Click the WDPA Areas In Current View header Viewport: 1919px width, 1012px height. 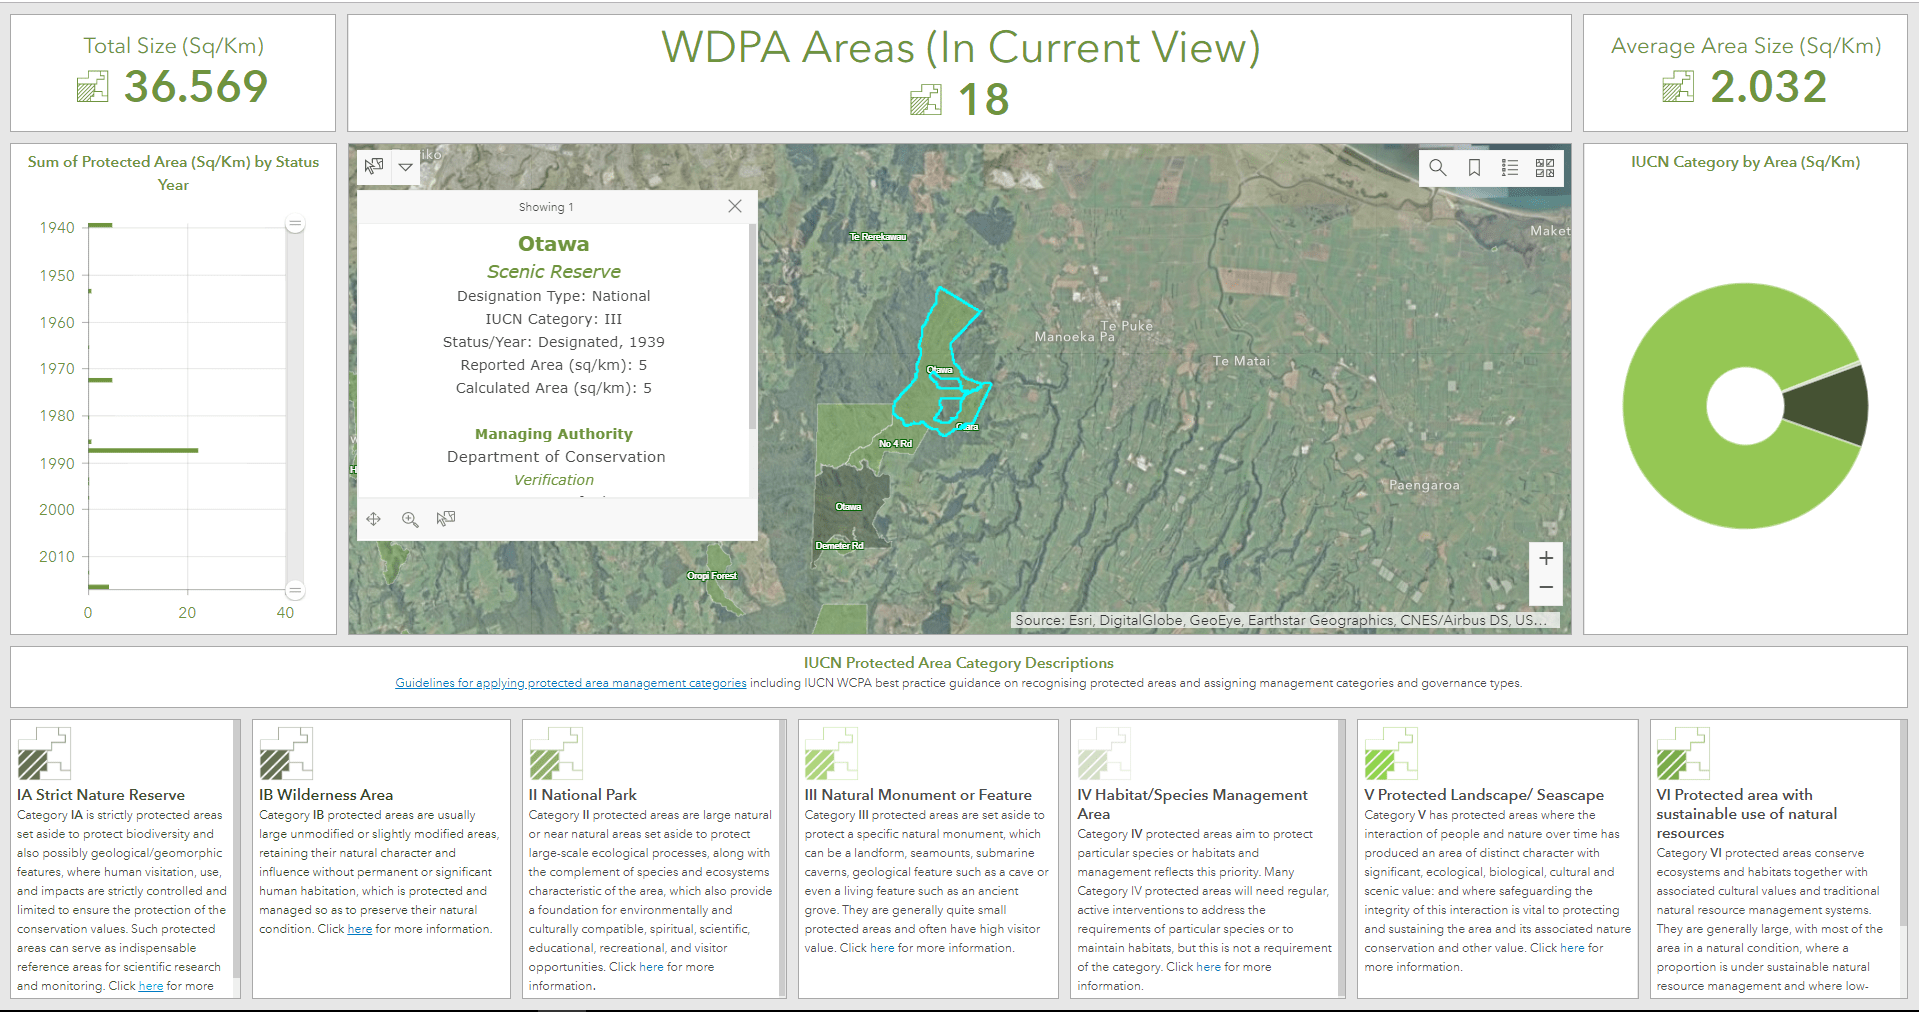click(x=959, y=47)
